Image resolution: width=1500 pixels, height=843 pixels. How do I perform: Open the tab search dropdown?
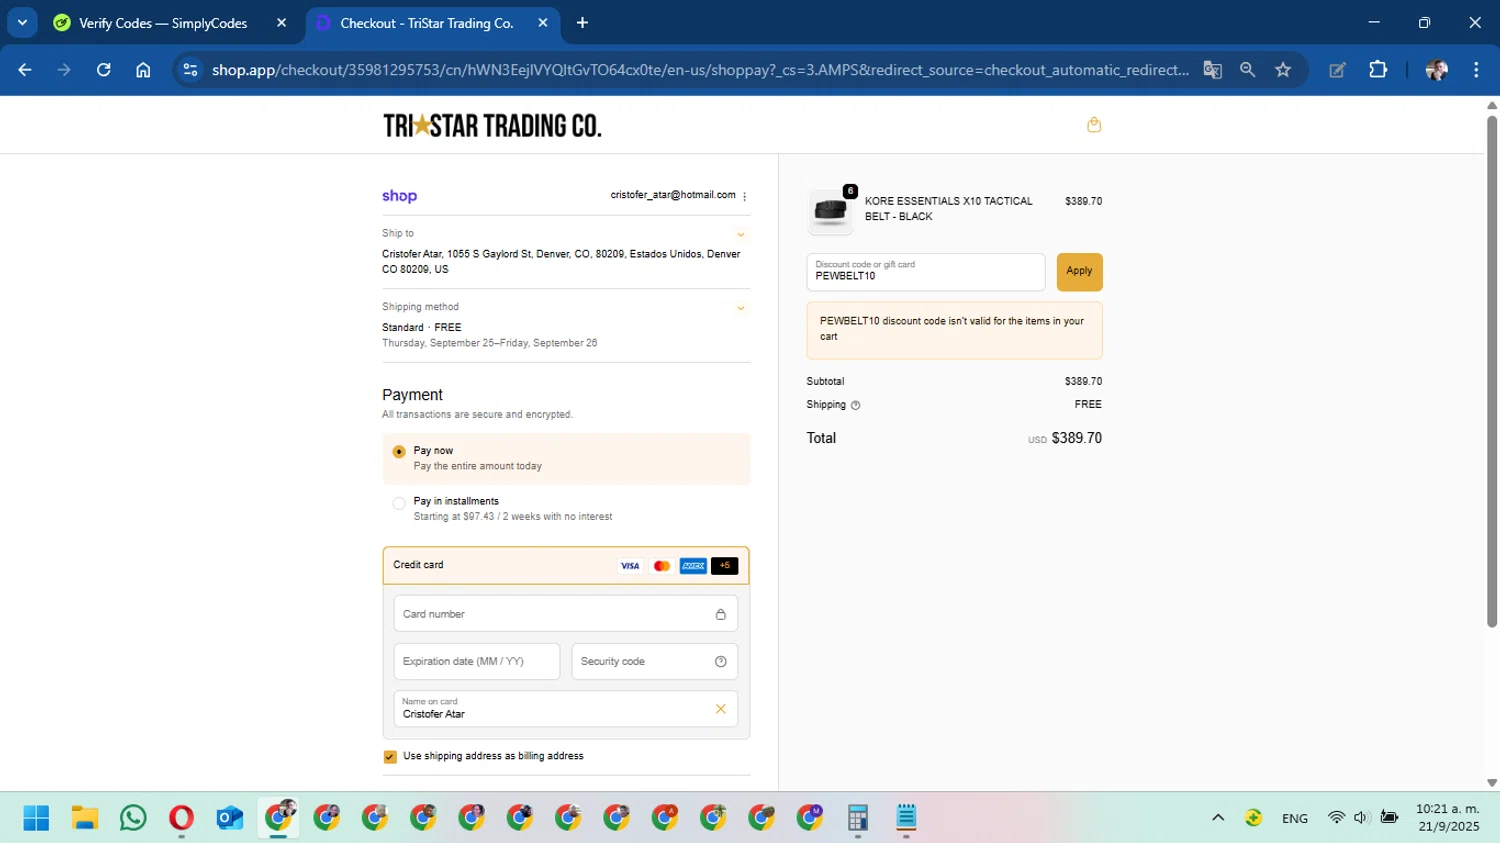(22, 22)
